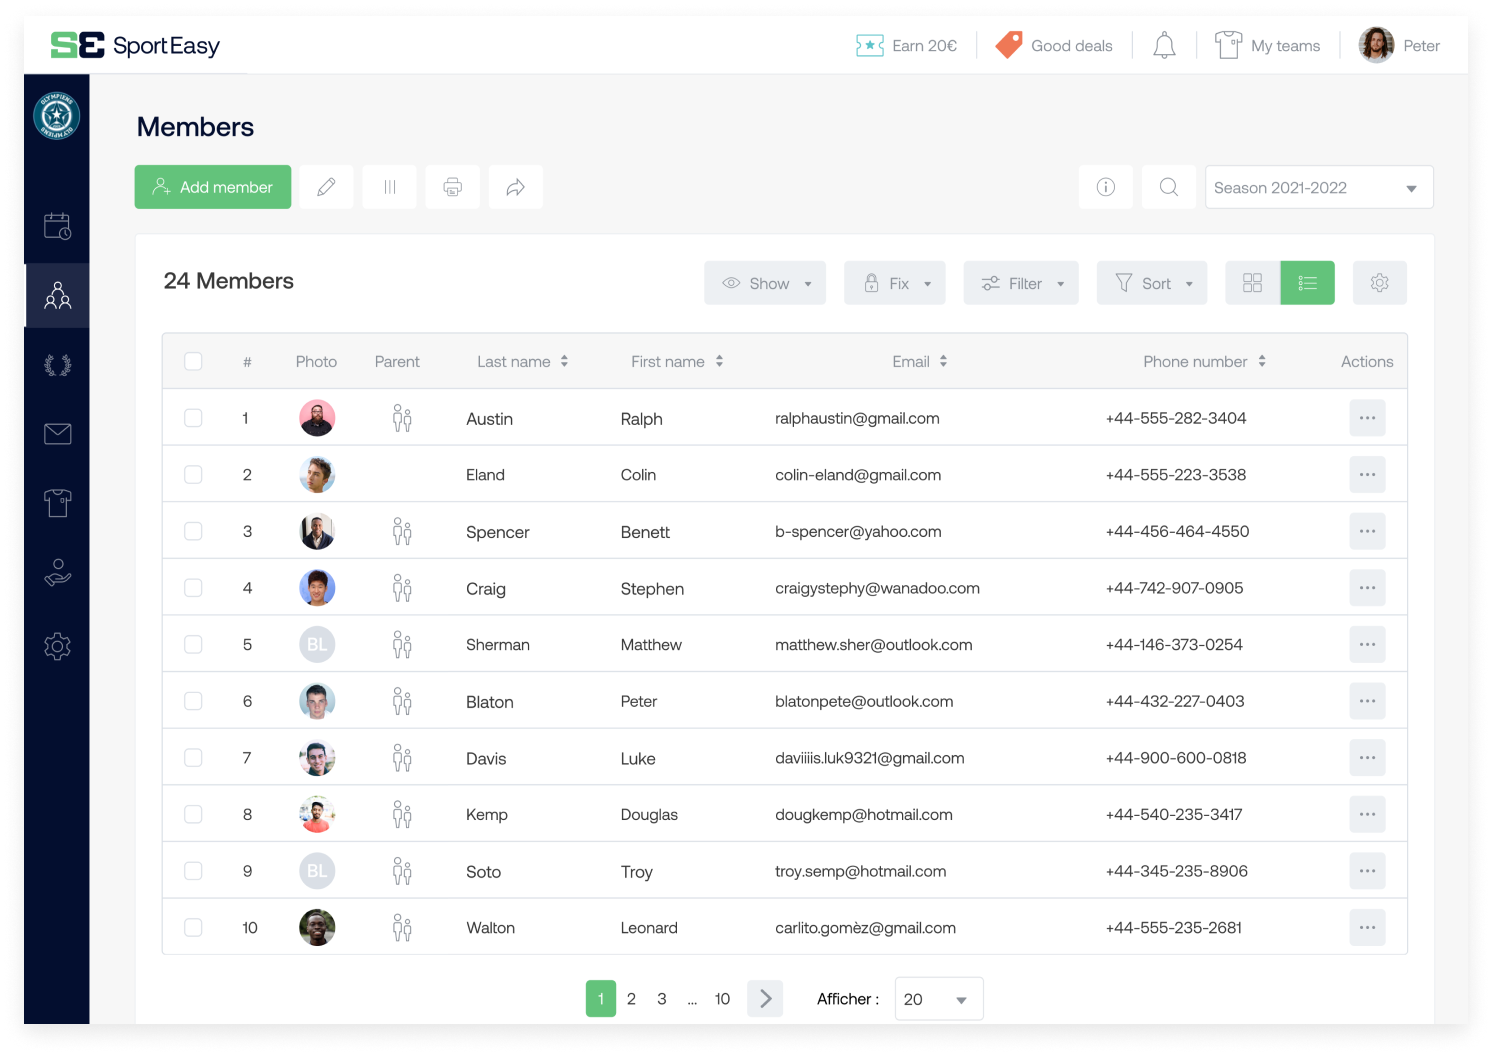Open the Sort dropdown
Screen dimensions: 1492x1056
click(x=1151, y=283)
